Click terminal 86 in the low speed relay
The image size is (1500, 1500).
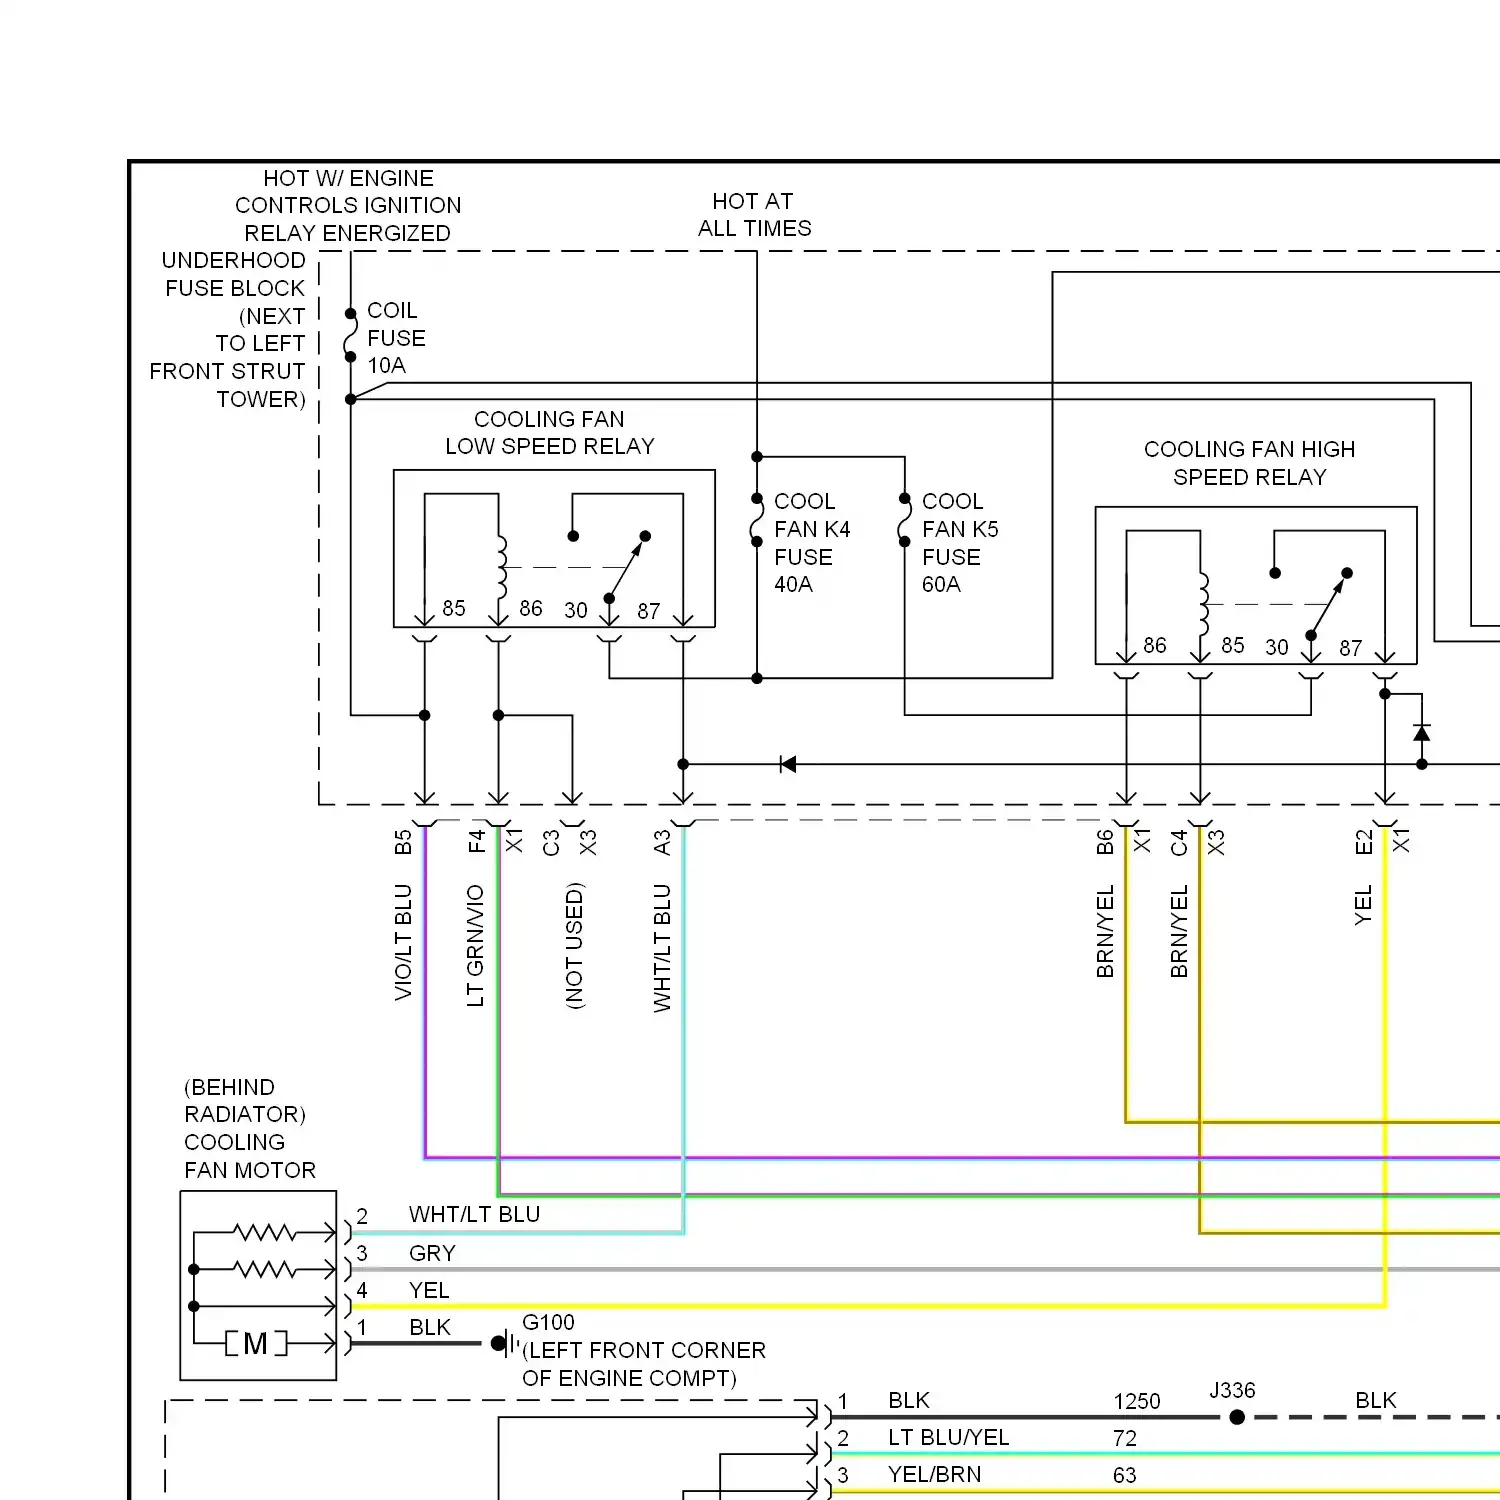tap(531, 608)
